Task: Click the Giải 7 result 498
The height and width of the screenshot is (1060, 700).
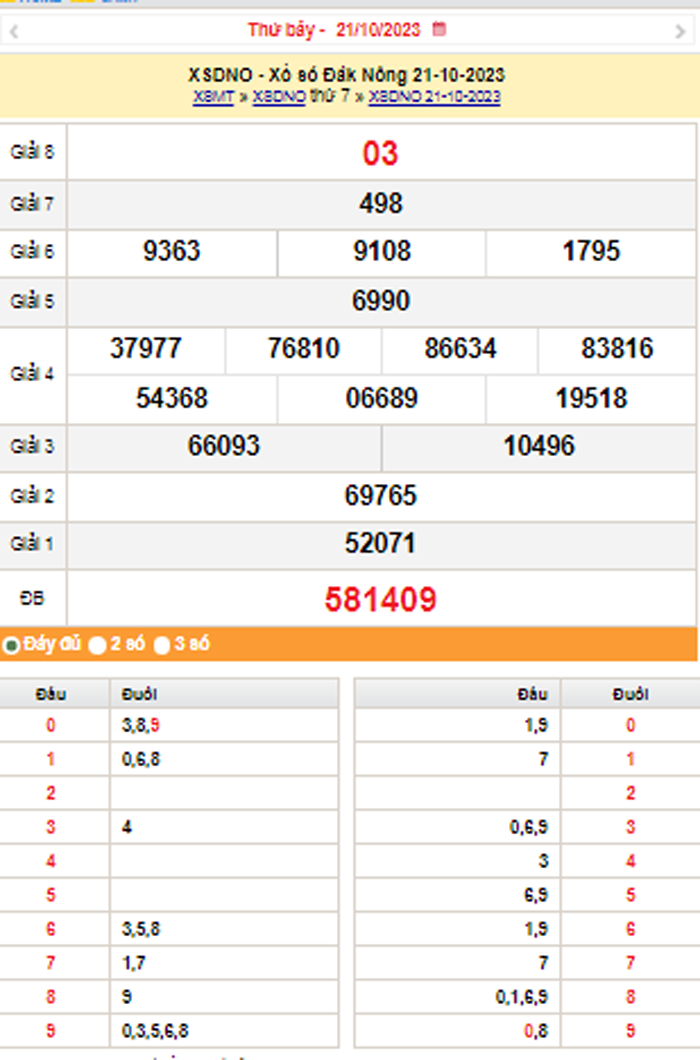Action: [380, 204]
